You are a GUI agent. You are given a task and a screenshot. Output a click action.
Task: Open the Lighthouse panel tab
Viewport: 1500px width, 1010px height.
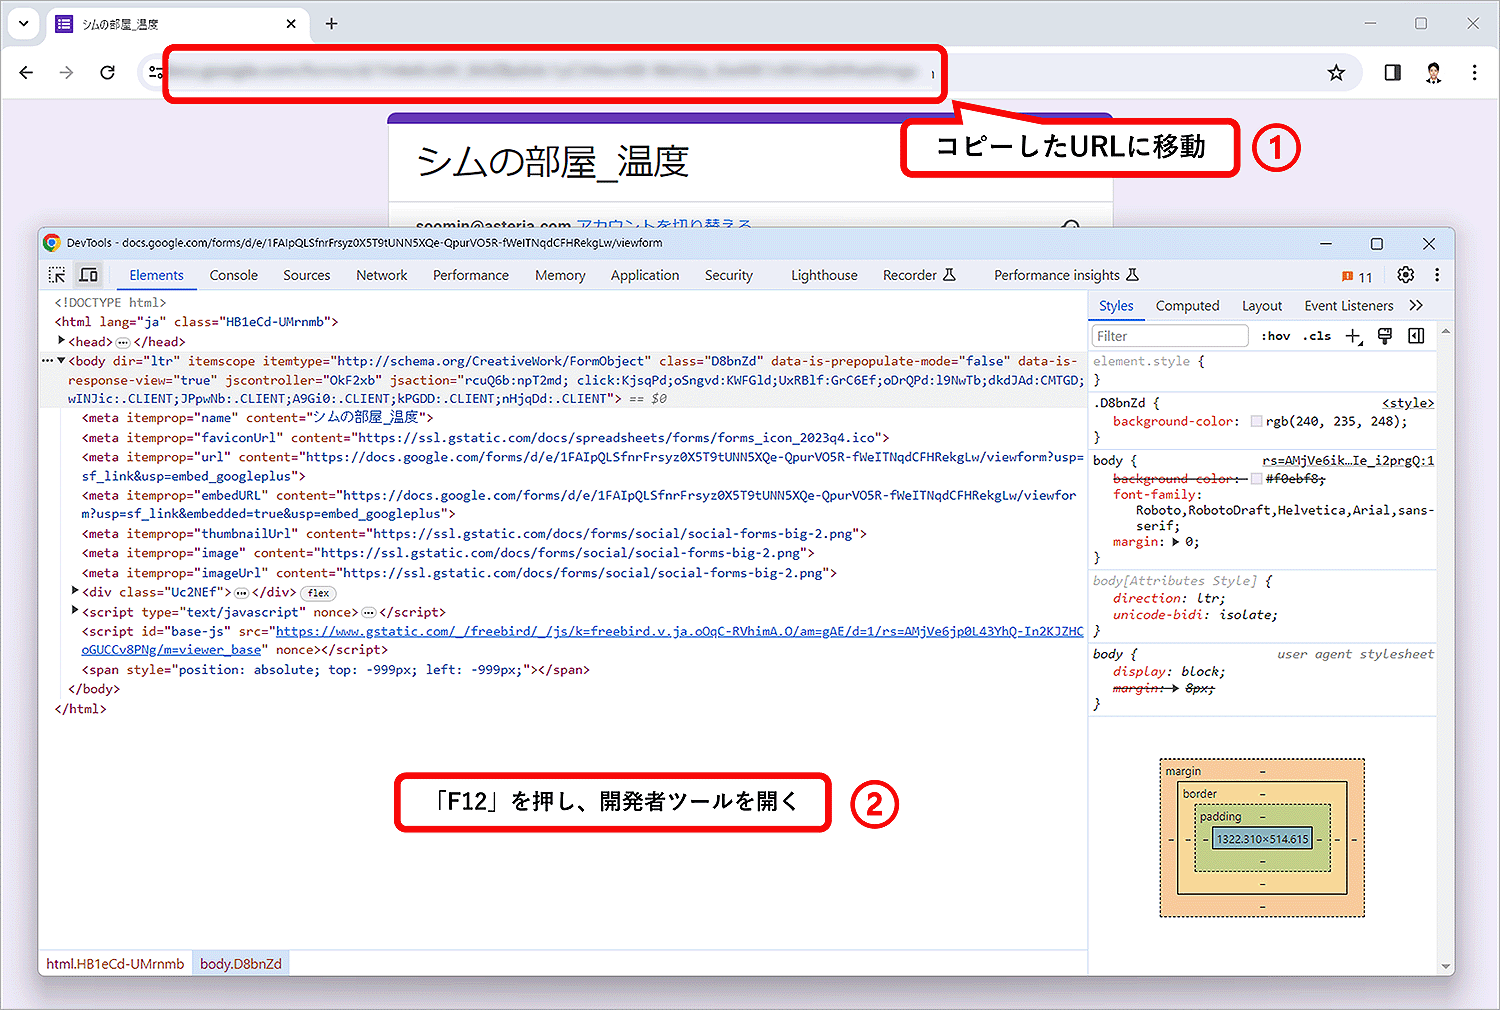(x=824, y=275)
